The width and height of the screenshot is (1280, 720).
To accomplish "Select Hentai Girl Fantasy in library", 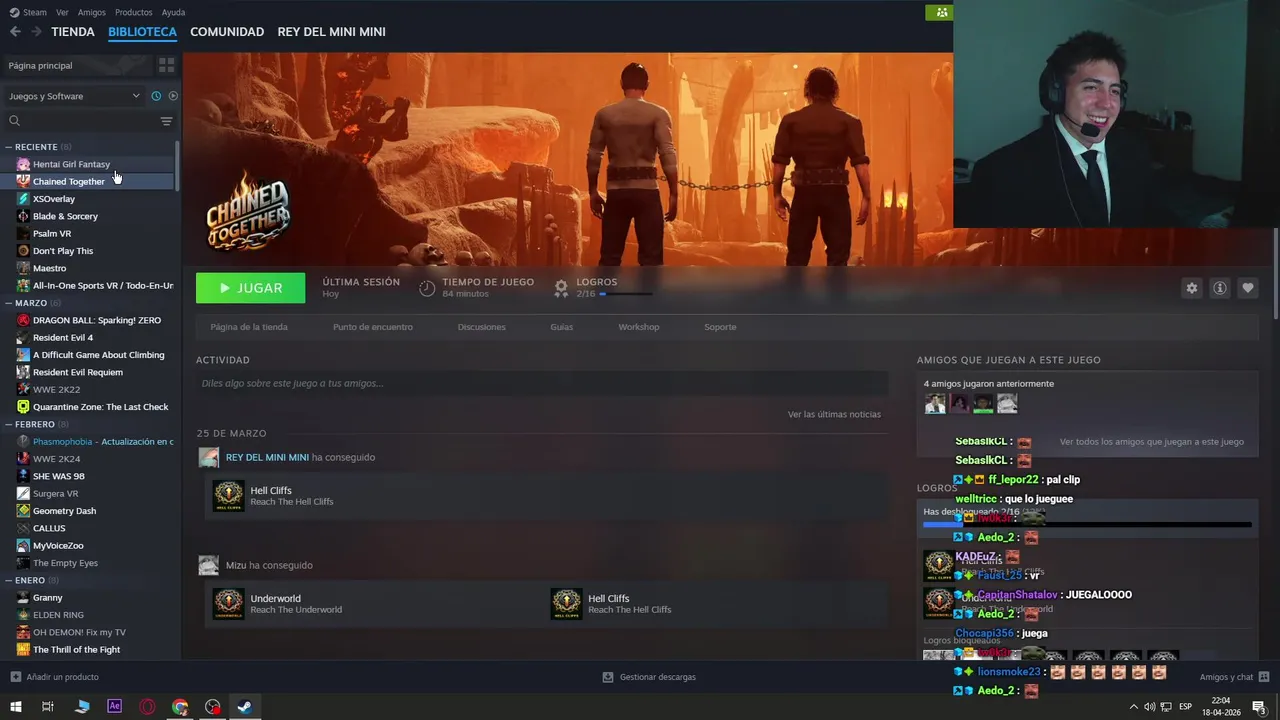I will [71, 164].
